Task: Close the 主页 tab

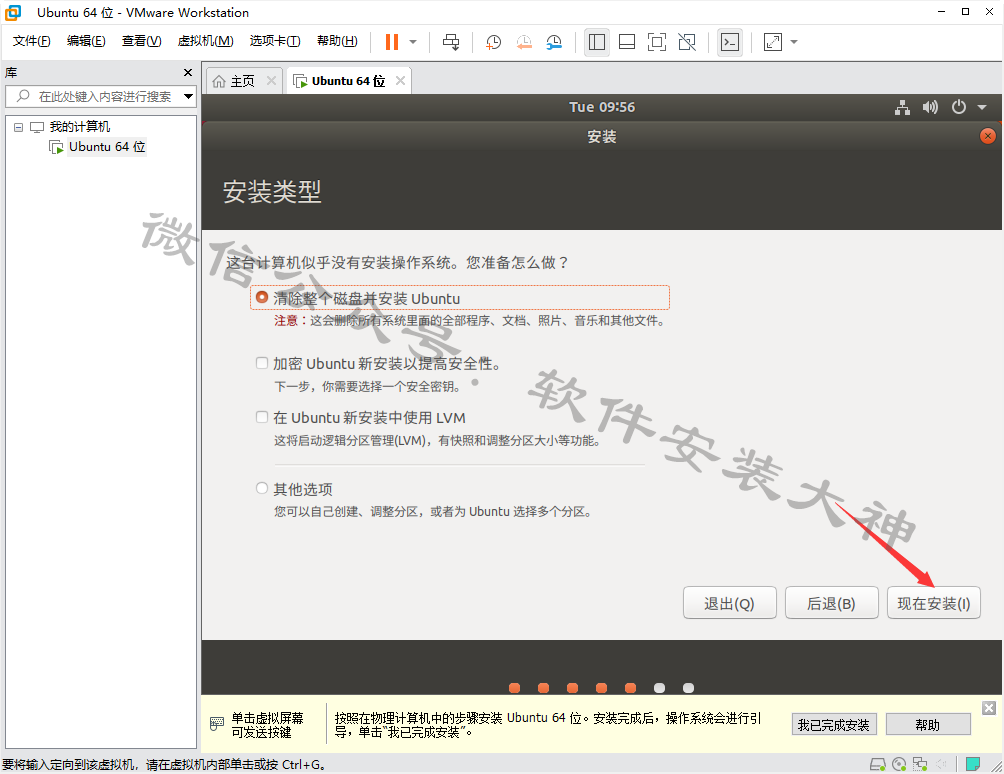Action: (271, 81)
